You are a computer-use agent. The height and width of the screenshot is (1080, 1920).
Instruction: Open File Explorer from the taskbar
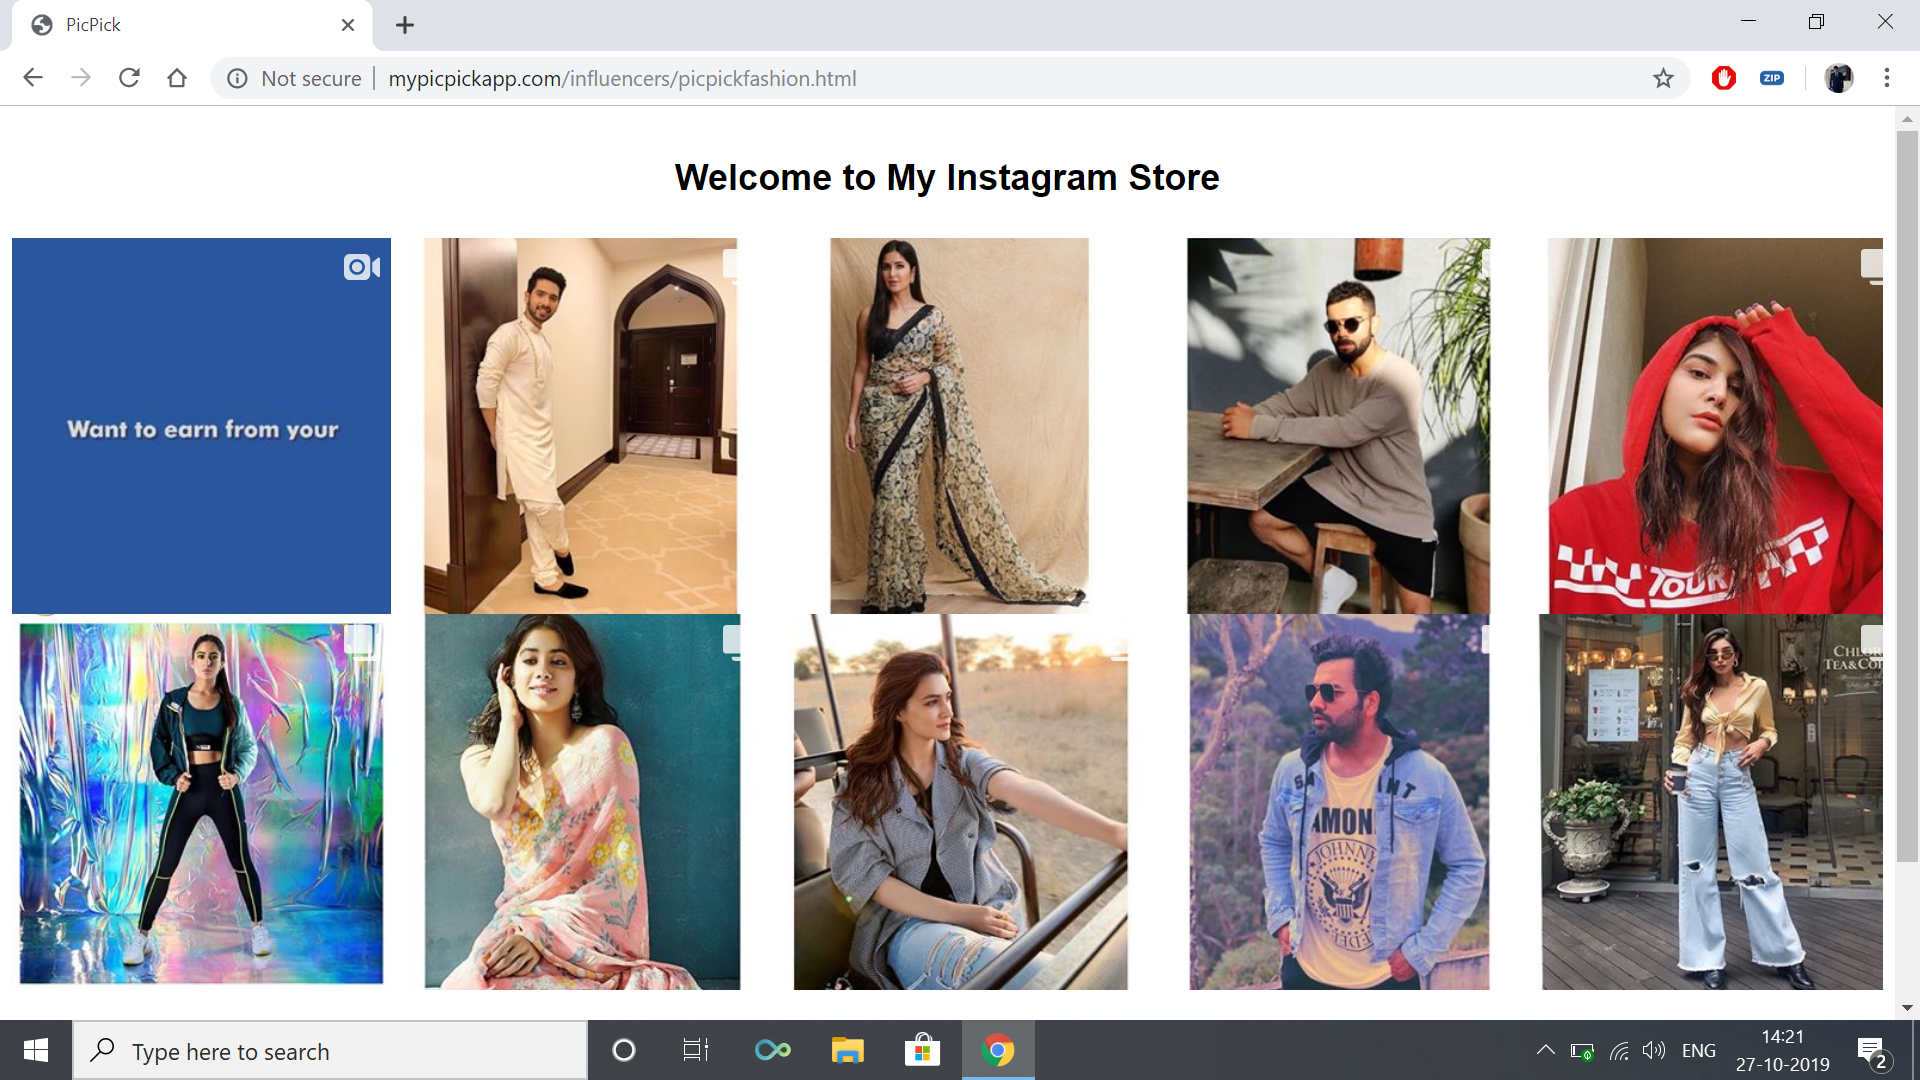[x=847, y=1050]
